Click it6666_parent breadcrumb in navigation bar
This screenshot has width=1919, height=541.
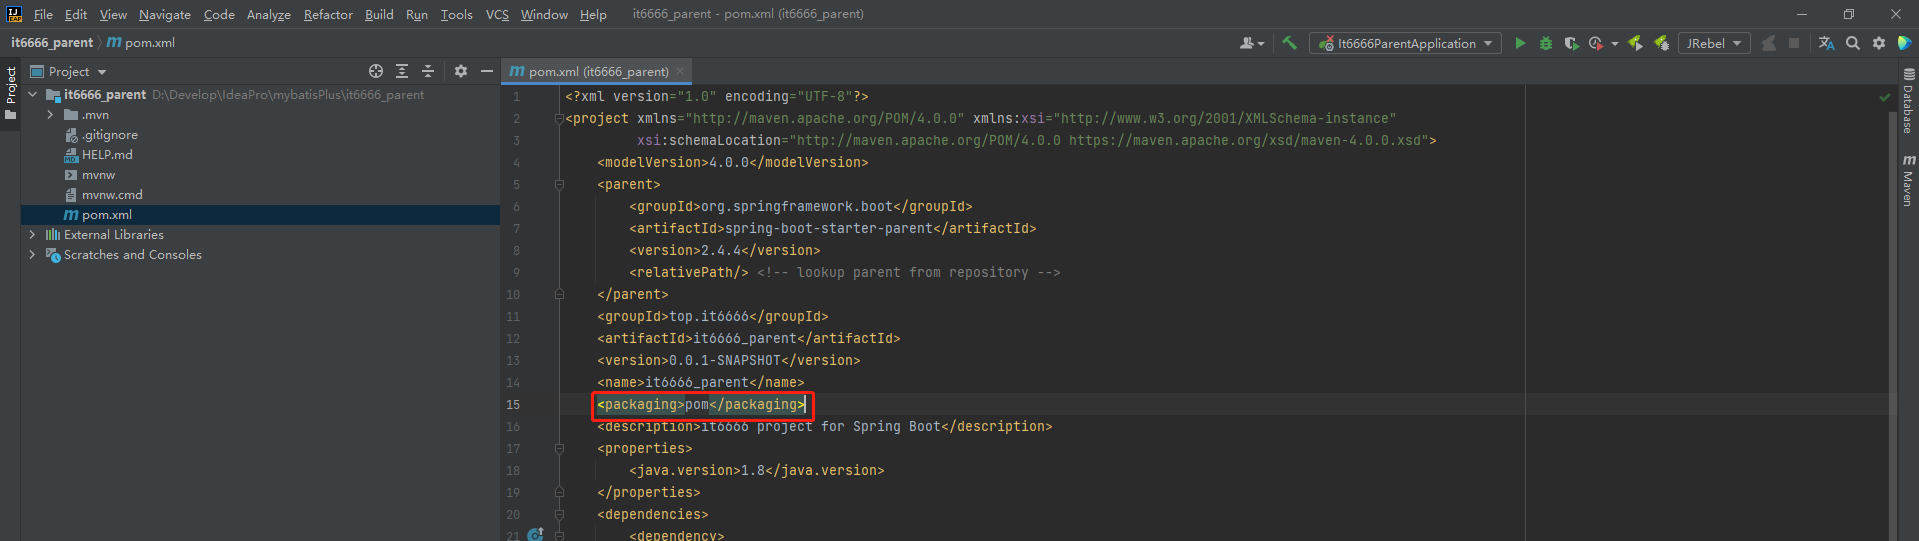[52, 43]
